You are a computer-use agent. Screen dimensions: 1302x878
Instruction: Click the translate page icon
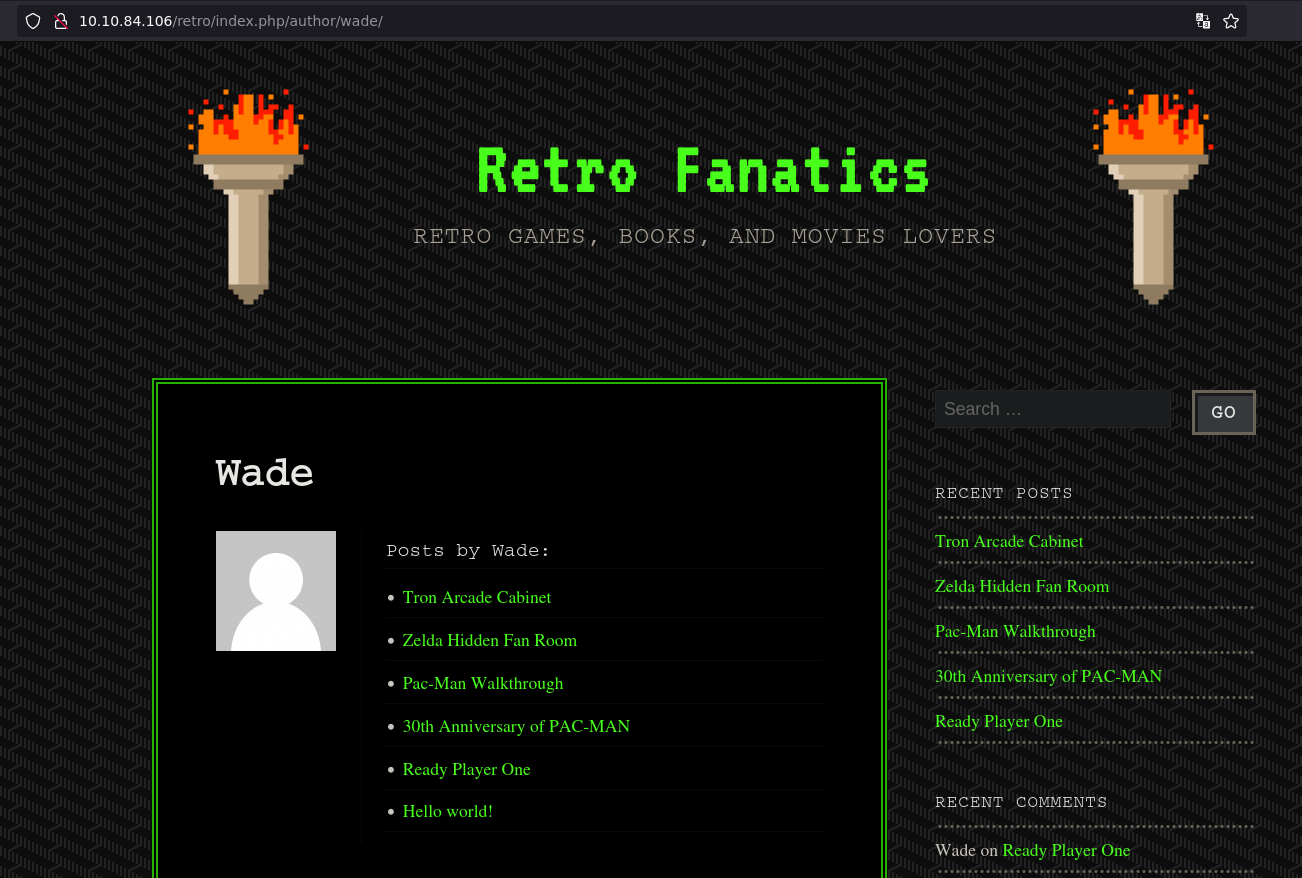1203,21
